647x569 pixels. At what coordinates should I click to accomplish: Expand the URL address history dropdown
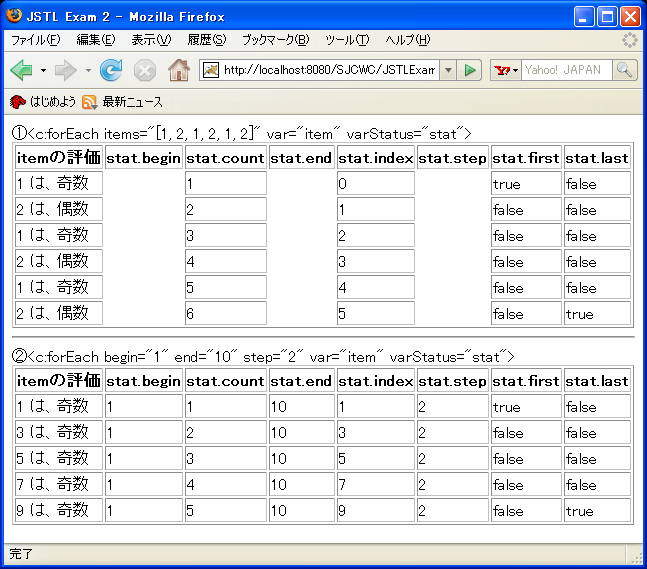448,70
